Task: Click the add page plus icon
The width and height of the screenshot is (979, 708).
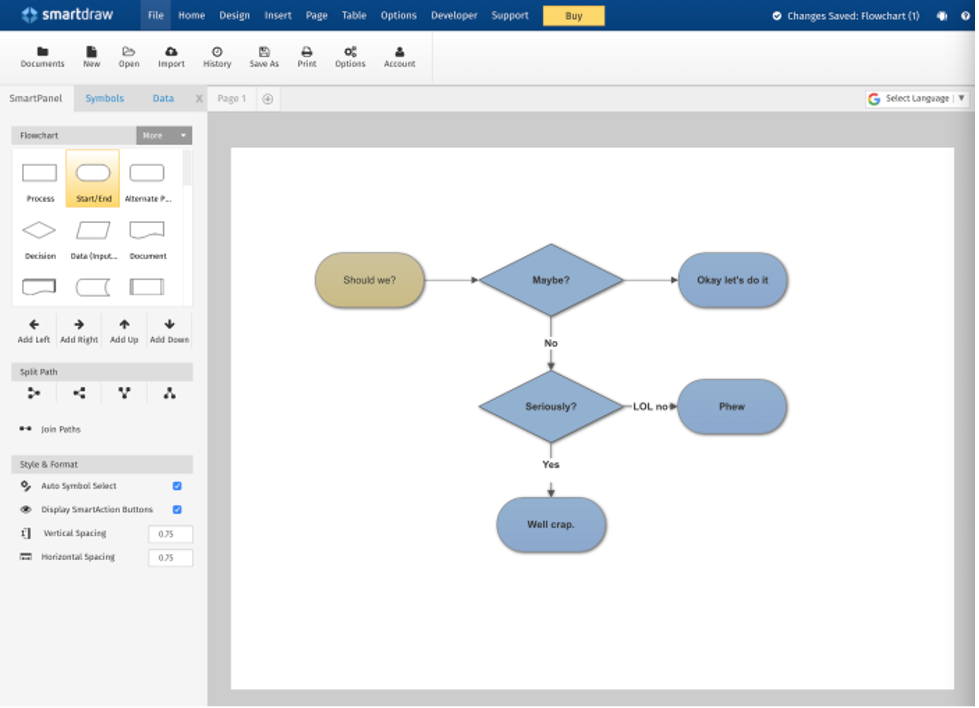Action: pos(267,99)
